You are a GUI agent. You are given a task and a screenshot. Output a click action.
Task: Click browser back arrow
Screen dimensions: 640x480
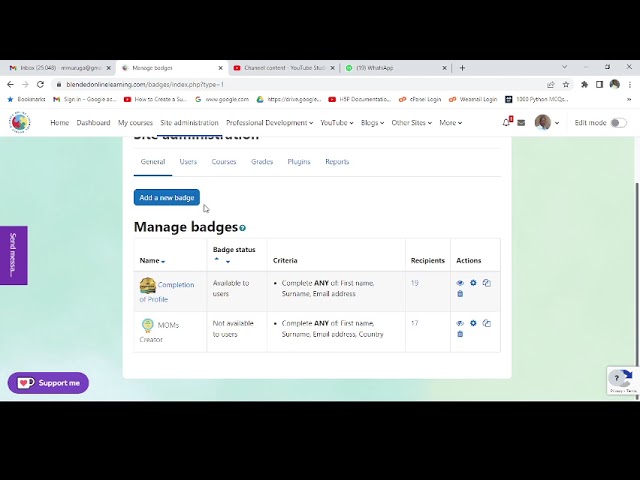(10, 84)
